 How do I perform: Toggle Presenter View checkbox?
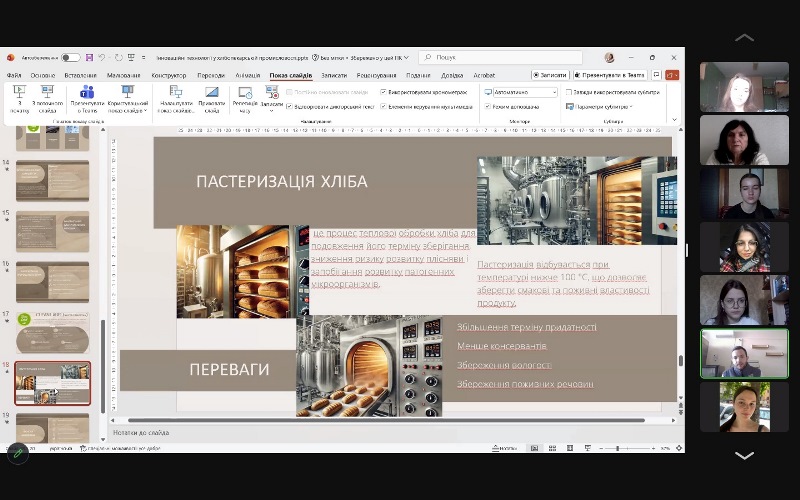click(487, 106)
